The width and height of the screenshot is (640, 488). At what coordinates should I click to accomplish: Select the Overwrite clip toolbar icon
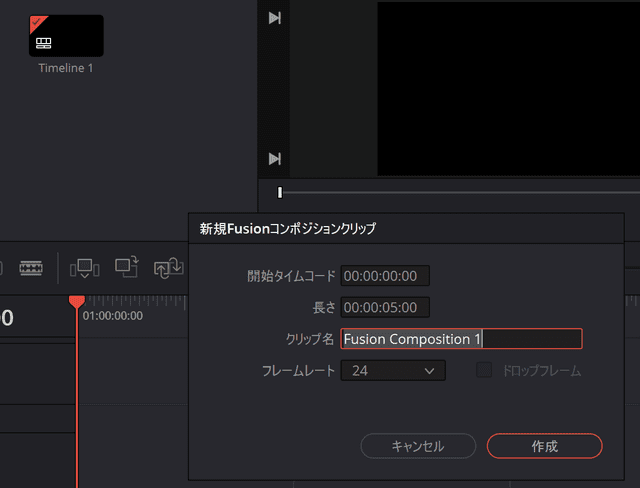pyautogui.click(x=127, y=267)
